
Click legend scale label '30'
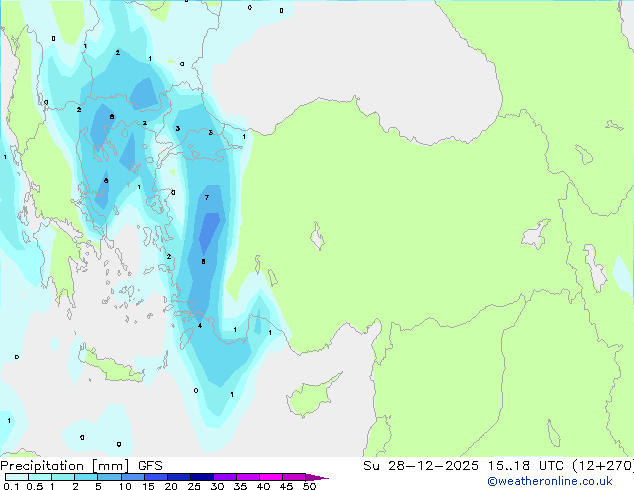217,486
